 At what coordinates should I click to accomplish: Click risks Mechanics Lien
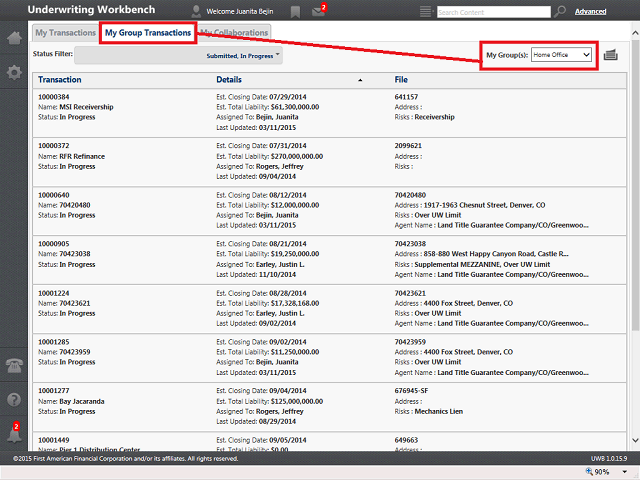439,411
